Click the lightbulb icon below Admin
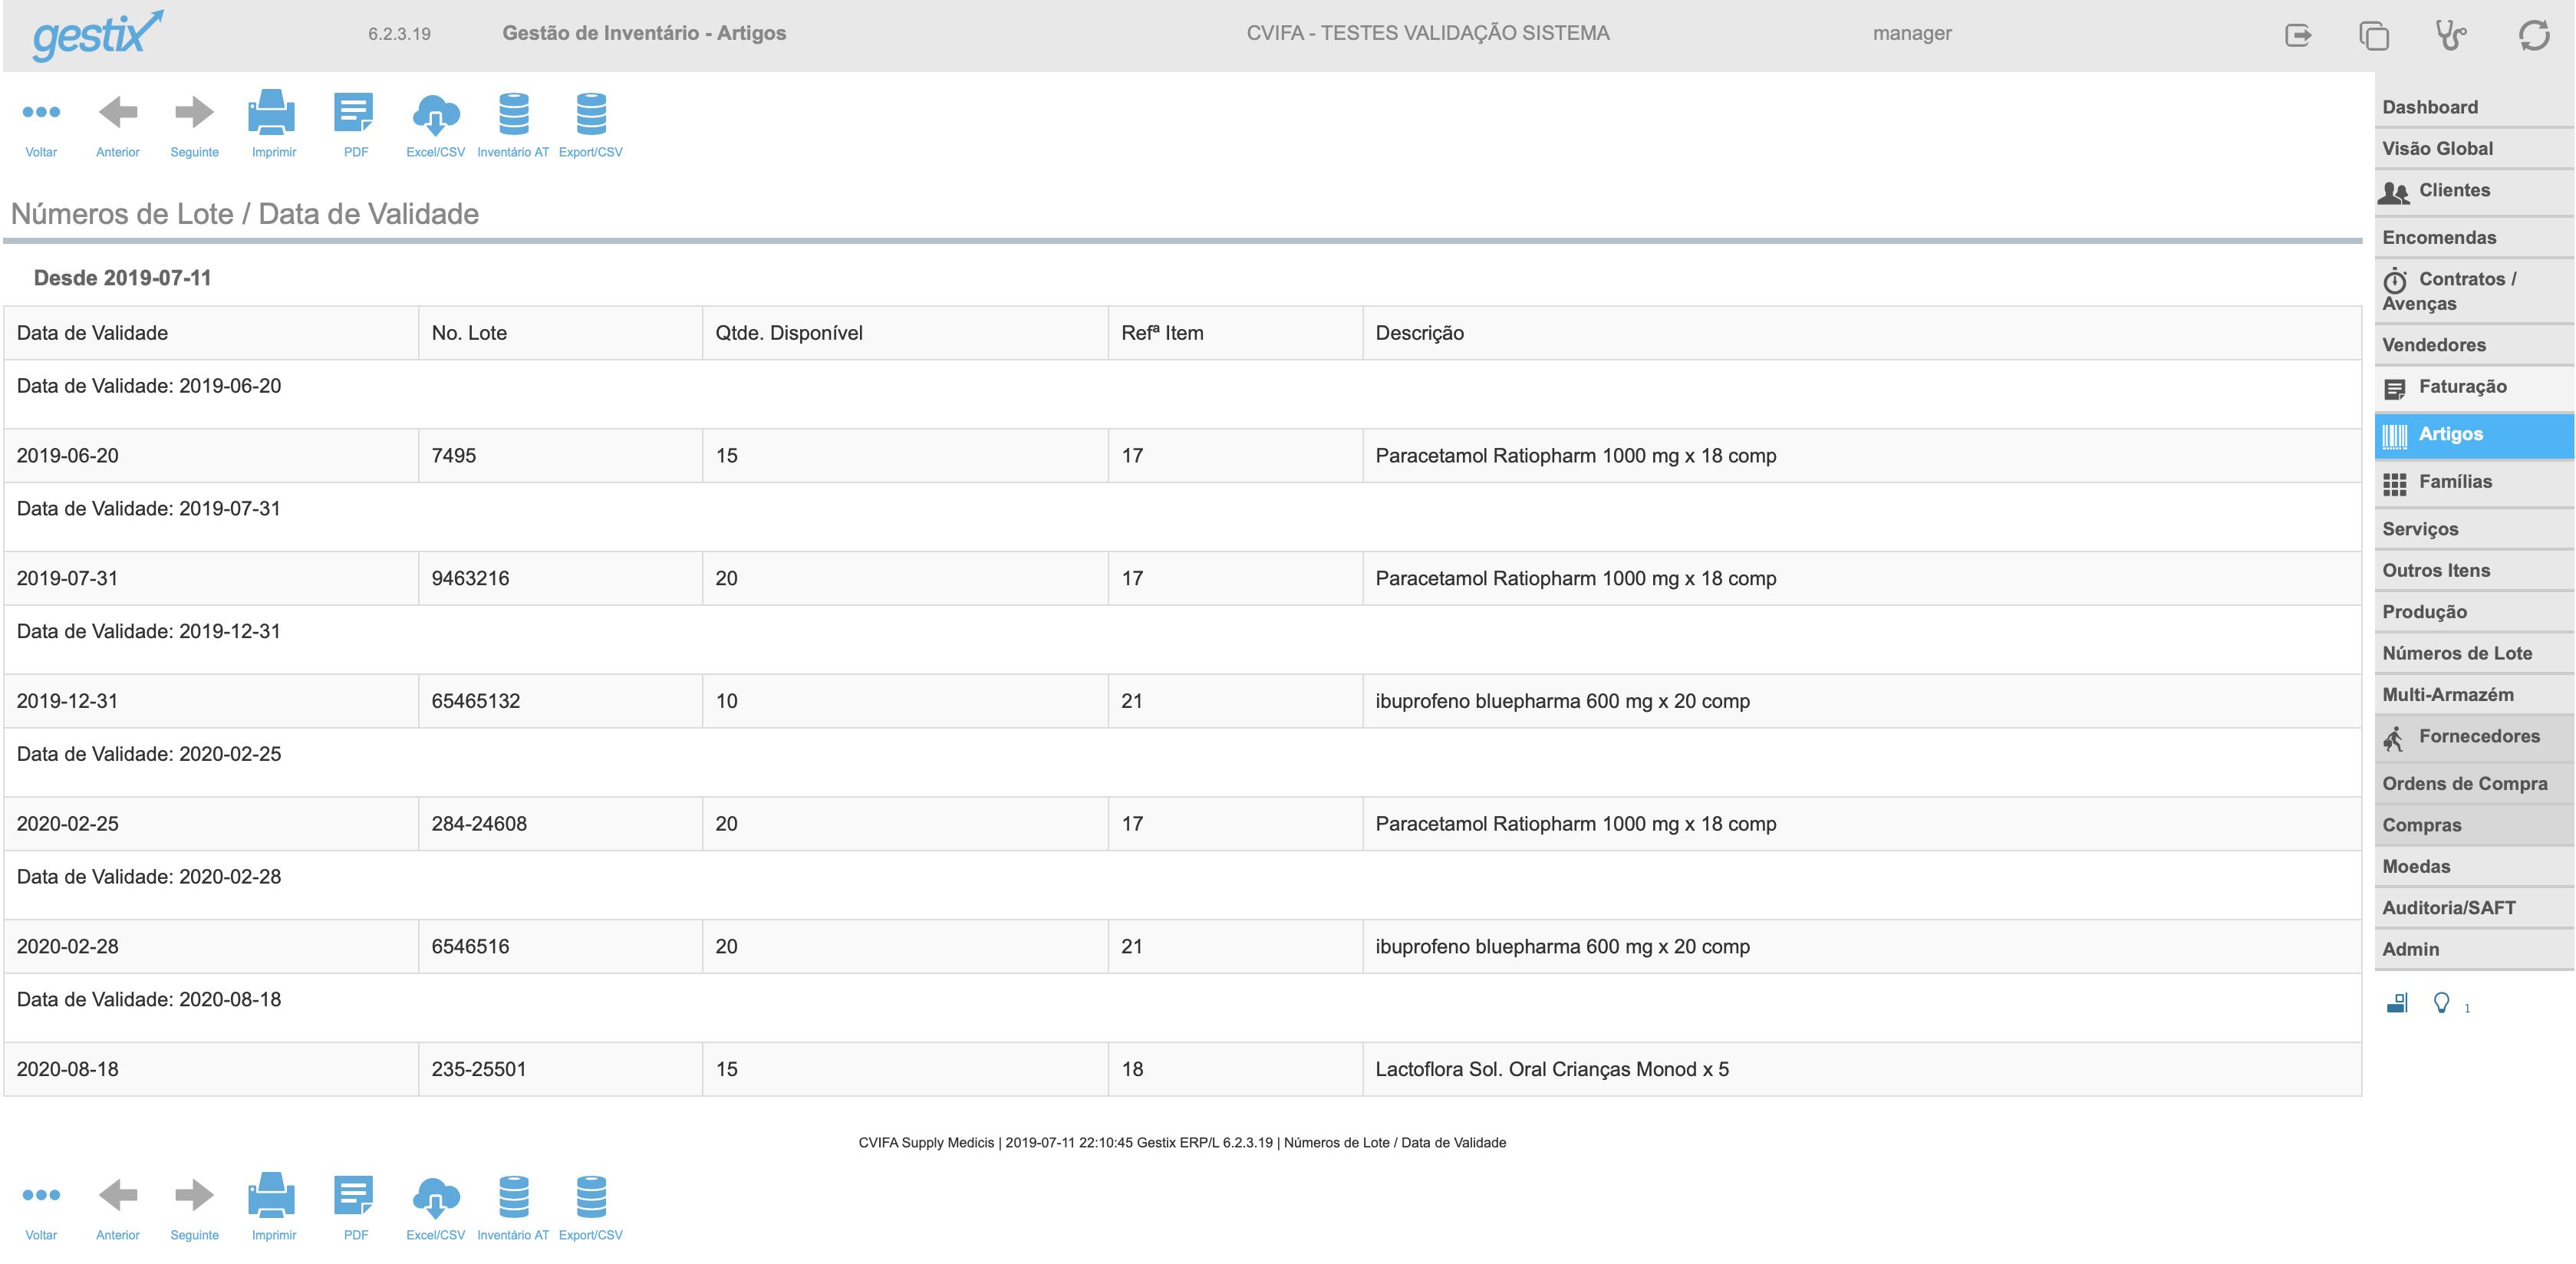 [2441, 1003]
